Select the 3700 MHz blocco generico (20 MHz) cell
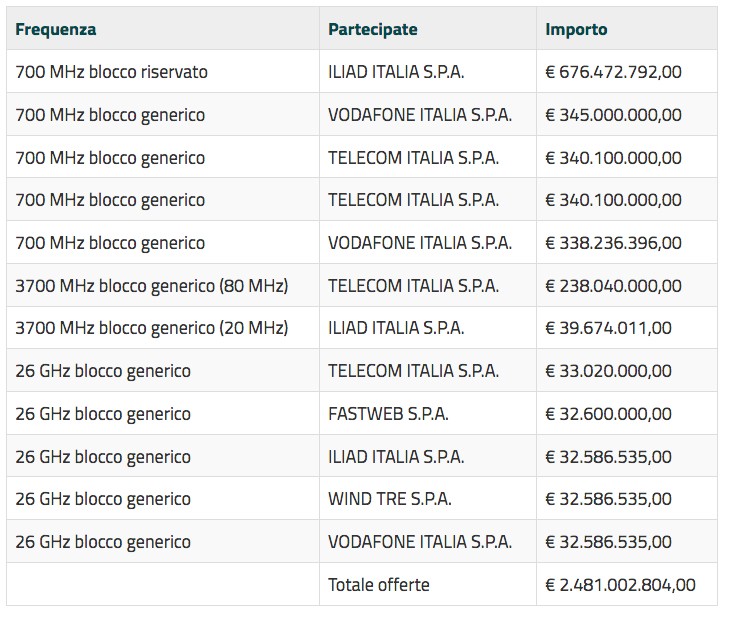The width and height of the screenshot is (730, 618). (163, 328)
